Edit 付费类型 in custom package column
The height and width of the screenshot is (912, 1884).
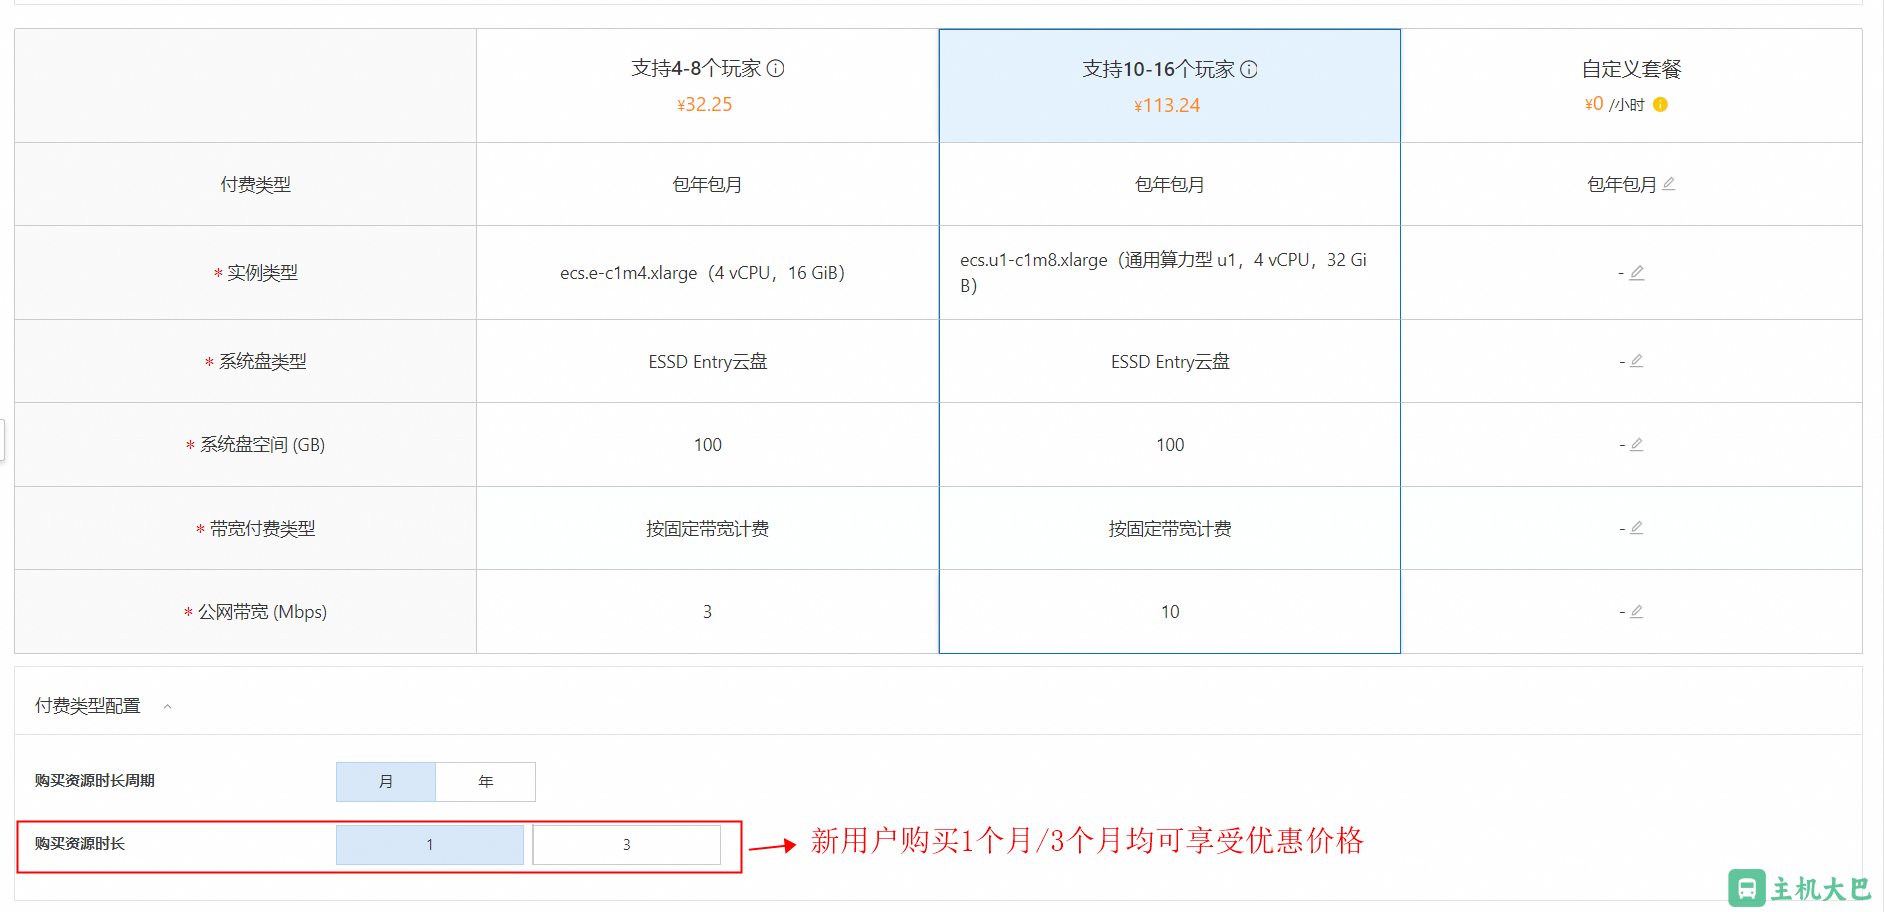point(1669,184)
